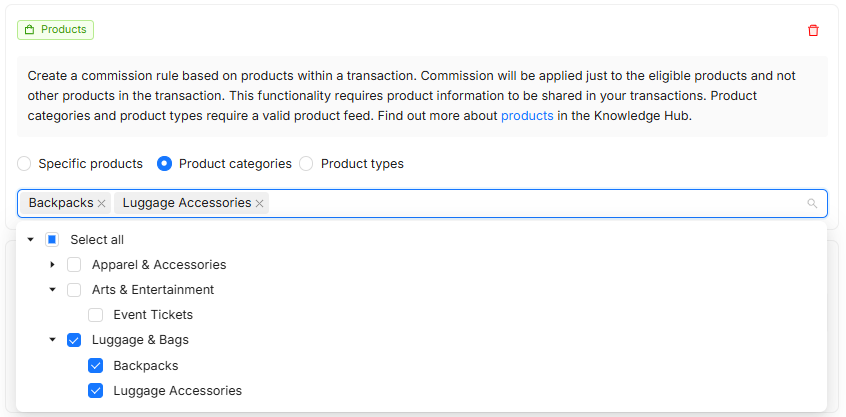
Task: Expand the Apparel & Accessories category
Action: pos(53,265)
